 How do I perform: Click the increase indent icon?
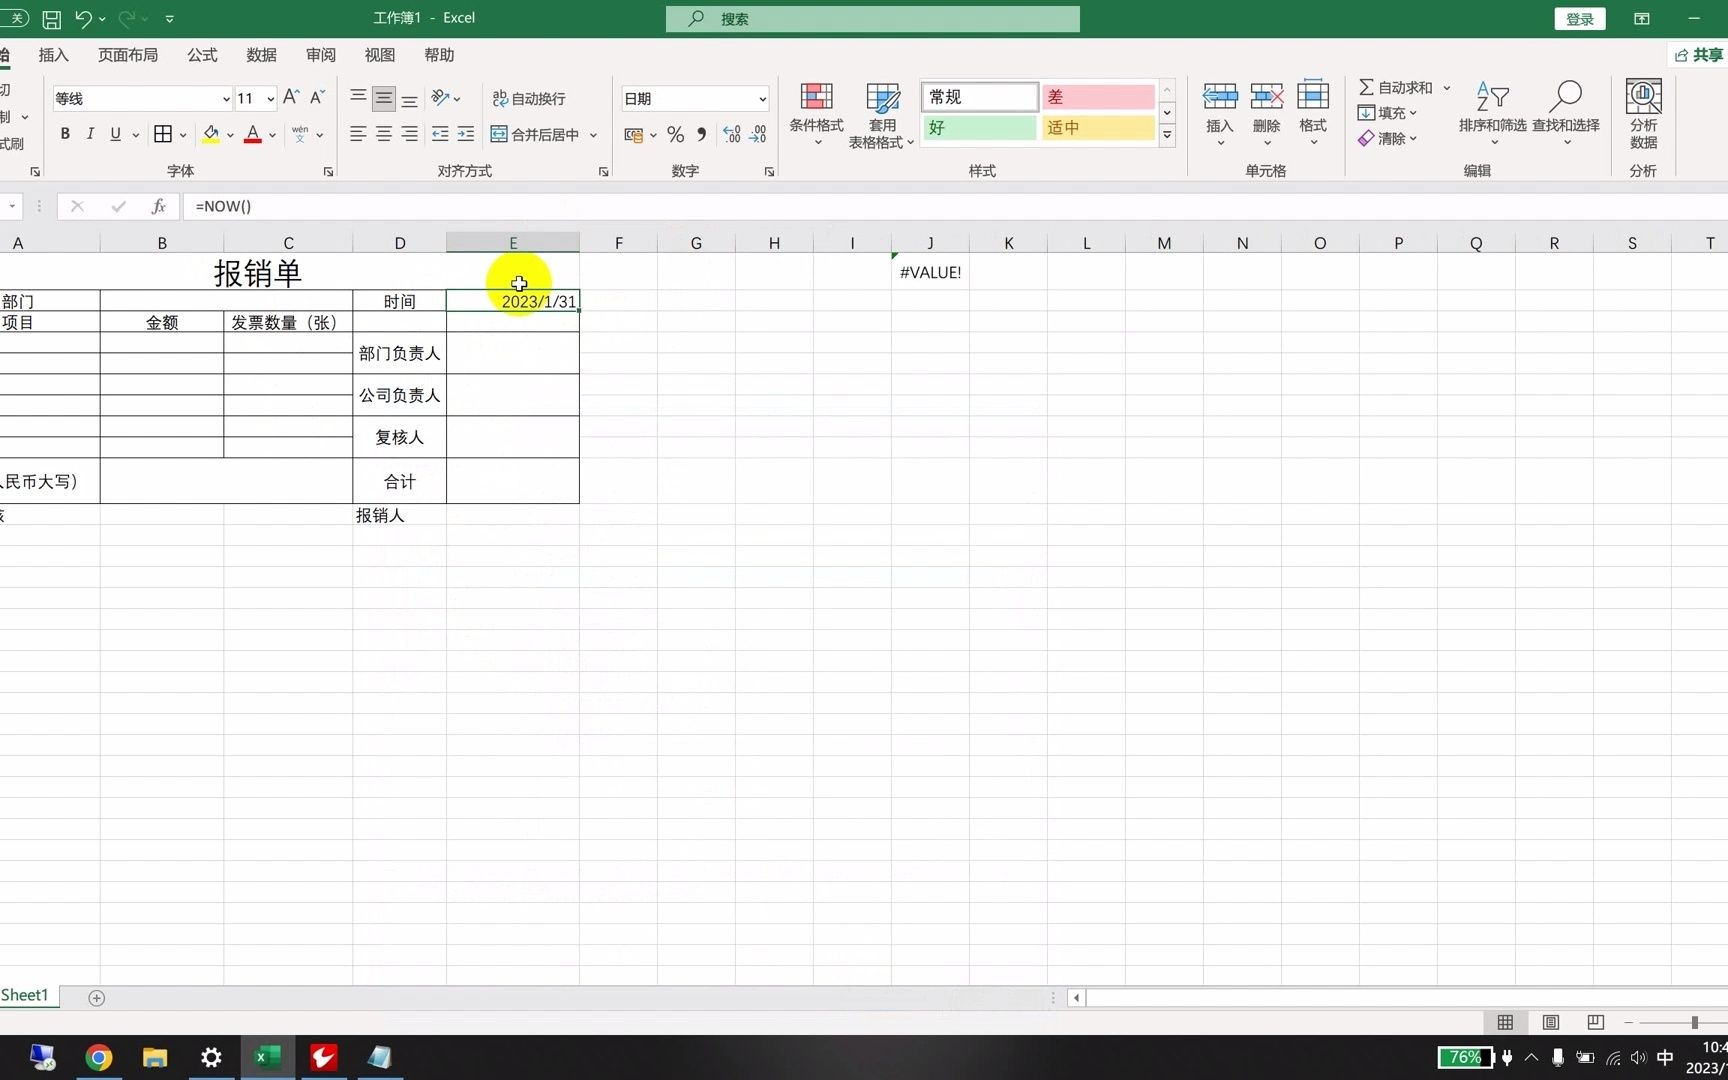tap(466, 134)
